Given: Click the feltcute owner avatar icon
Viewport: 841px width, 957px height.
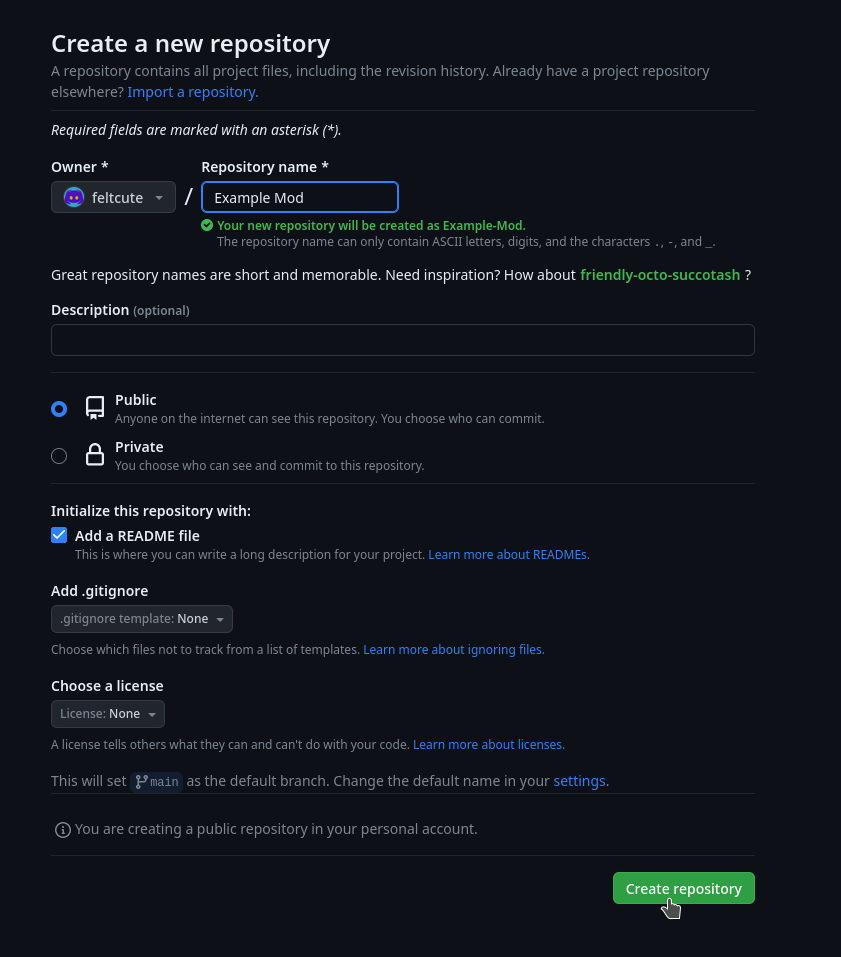Looking at the screenshot, I should [74, 197].
